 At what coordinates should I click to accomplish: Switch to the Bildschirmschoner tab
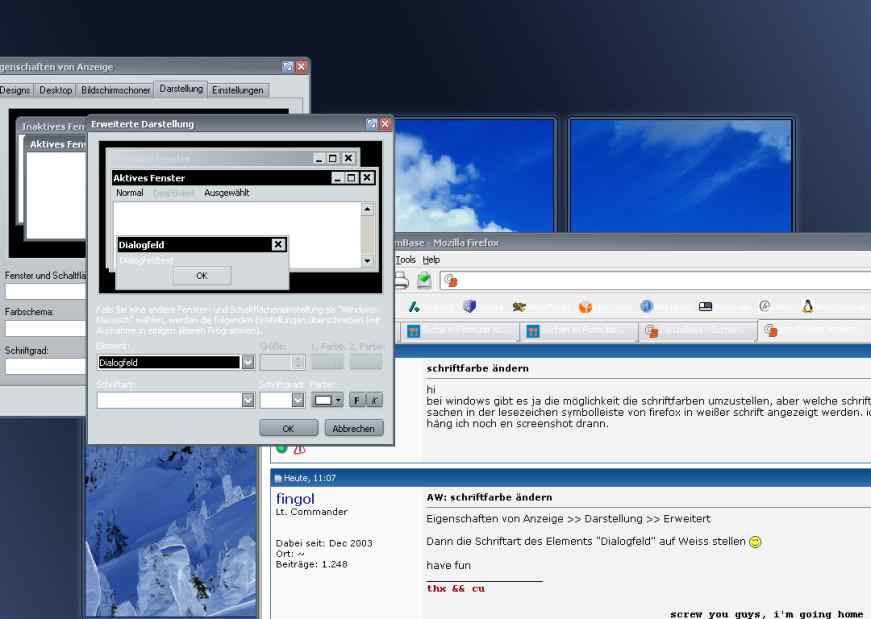pos(116,90)
